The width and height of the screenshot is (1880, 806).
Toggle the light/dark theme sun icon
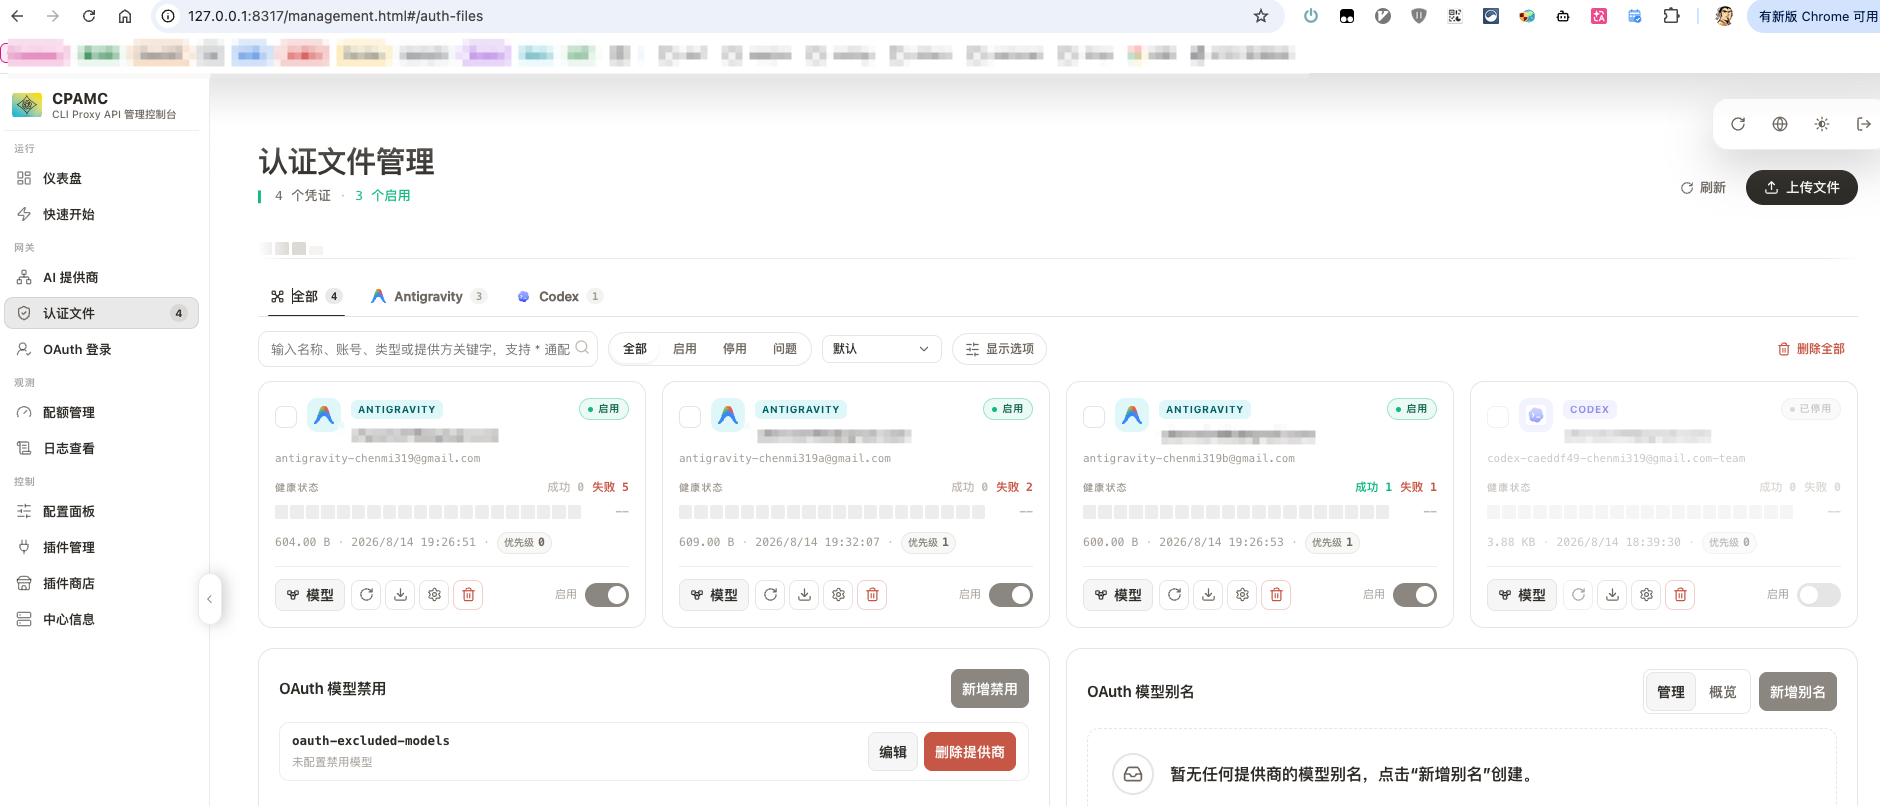pyautogui.click(x=1822, y=124)
